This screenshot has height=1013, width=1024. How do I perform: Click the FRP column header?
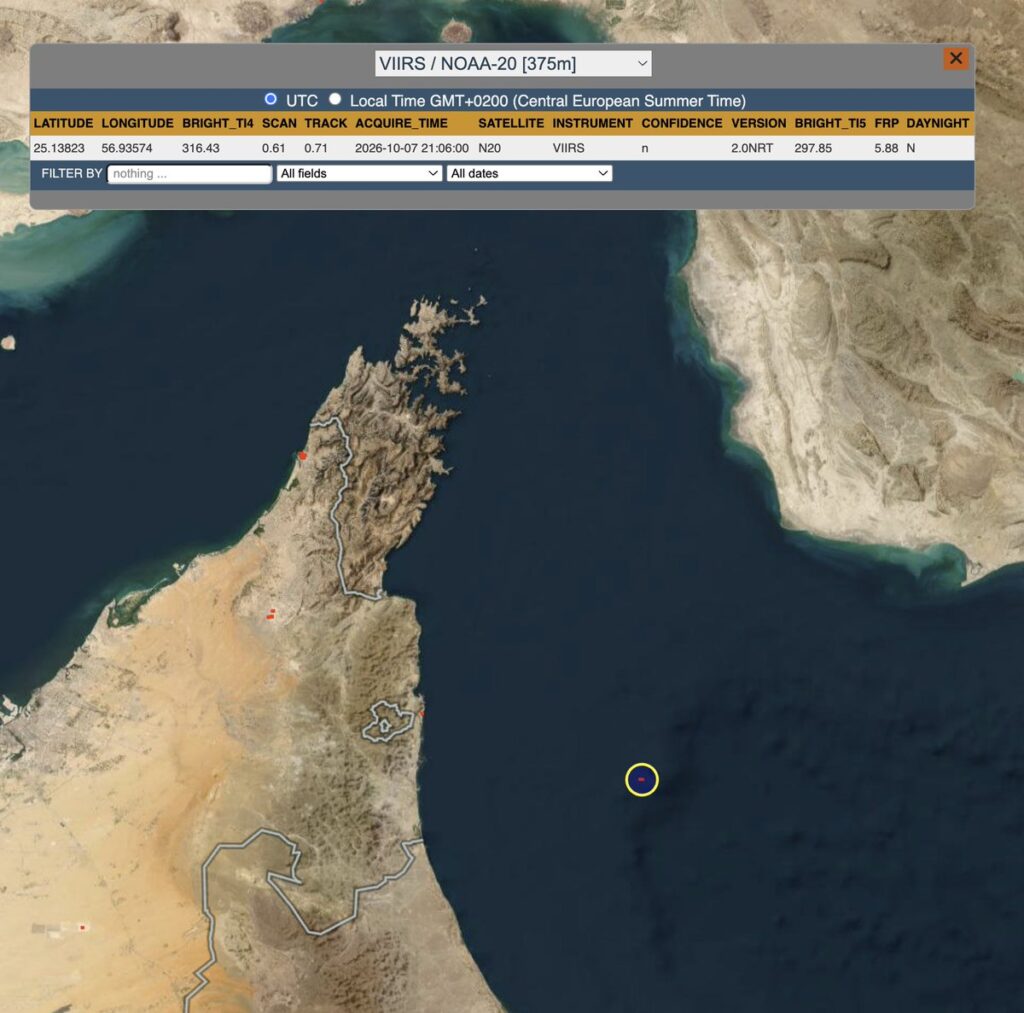point(886,123)
